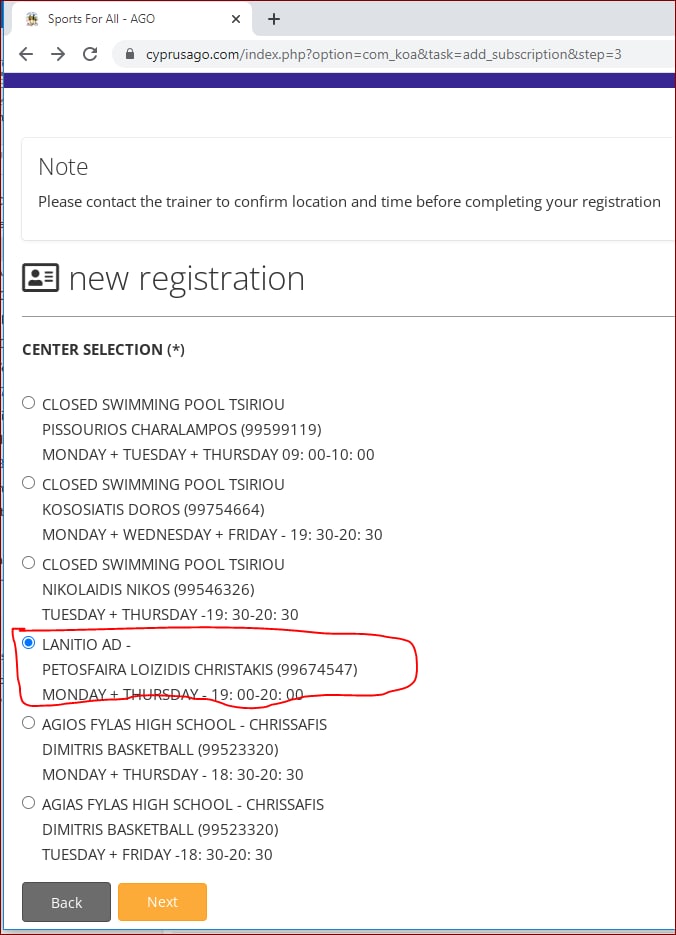Click the browser back arrow
Screen dimensions: 676x935
(x=26, y=54)
